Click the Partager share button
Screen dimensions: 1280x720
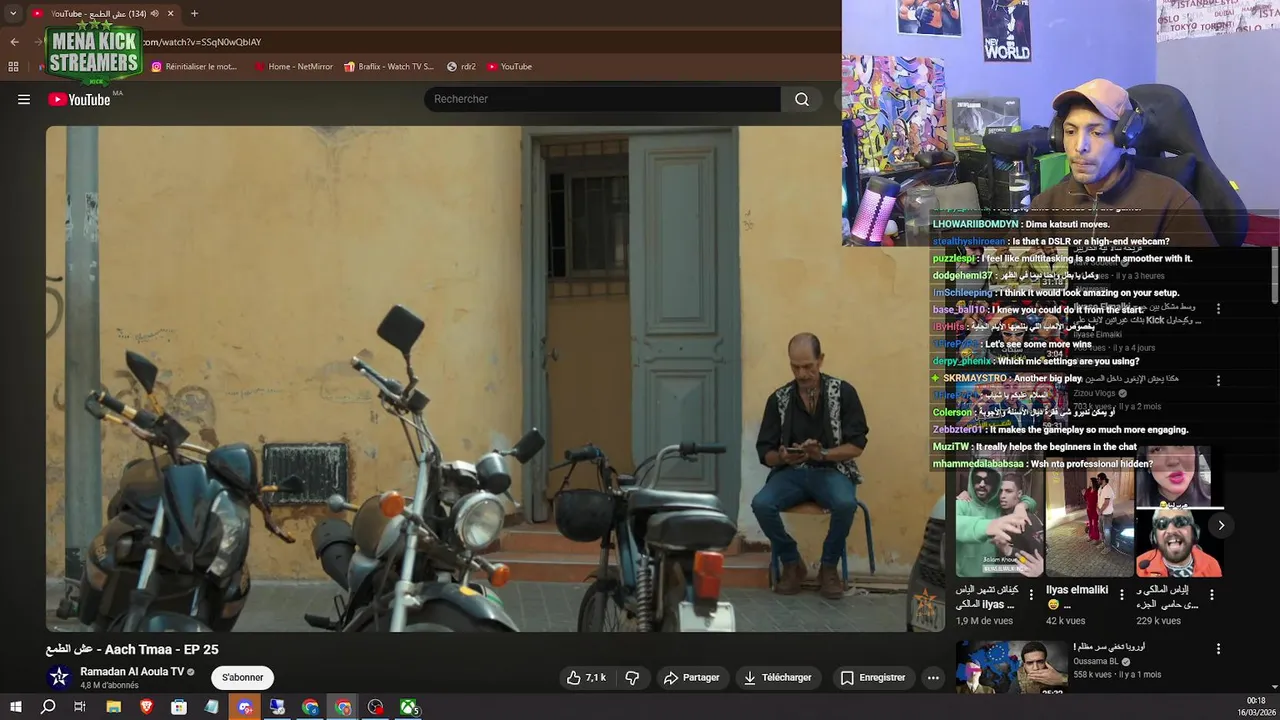[691, 677]
